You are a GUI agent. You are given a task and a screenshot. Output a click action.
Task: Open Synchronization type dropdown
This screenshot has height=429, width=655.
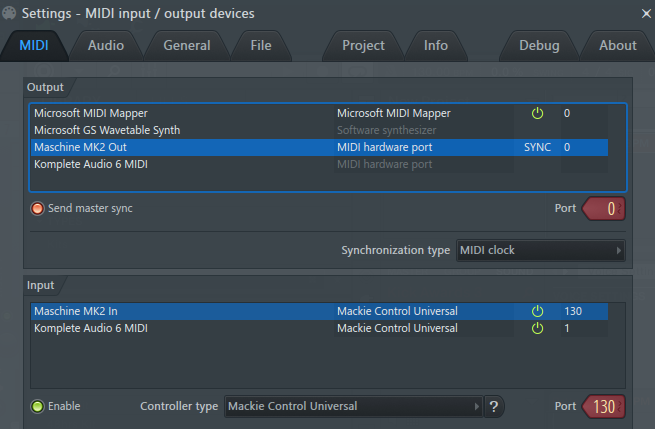pyautogui.click(x=541, y=250)
